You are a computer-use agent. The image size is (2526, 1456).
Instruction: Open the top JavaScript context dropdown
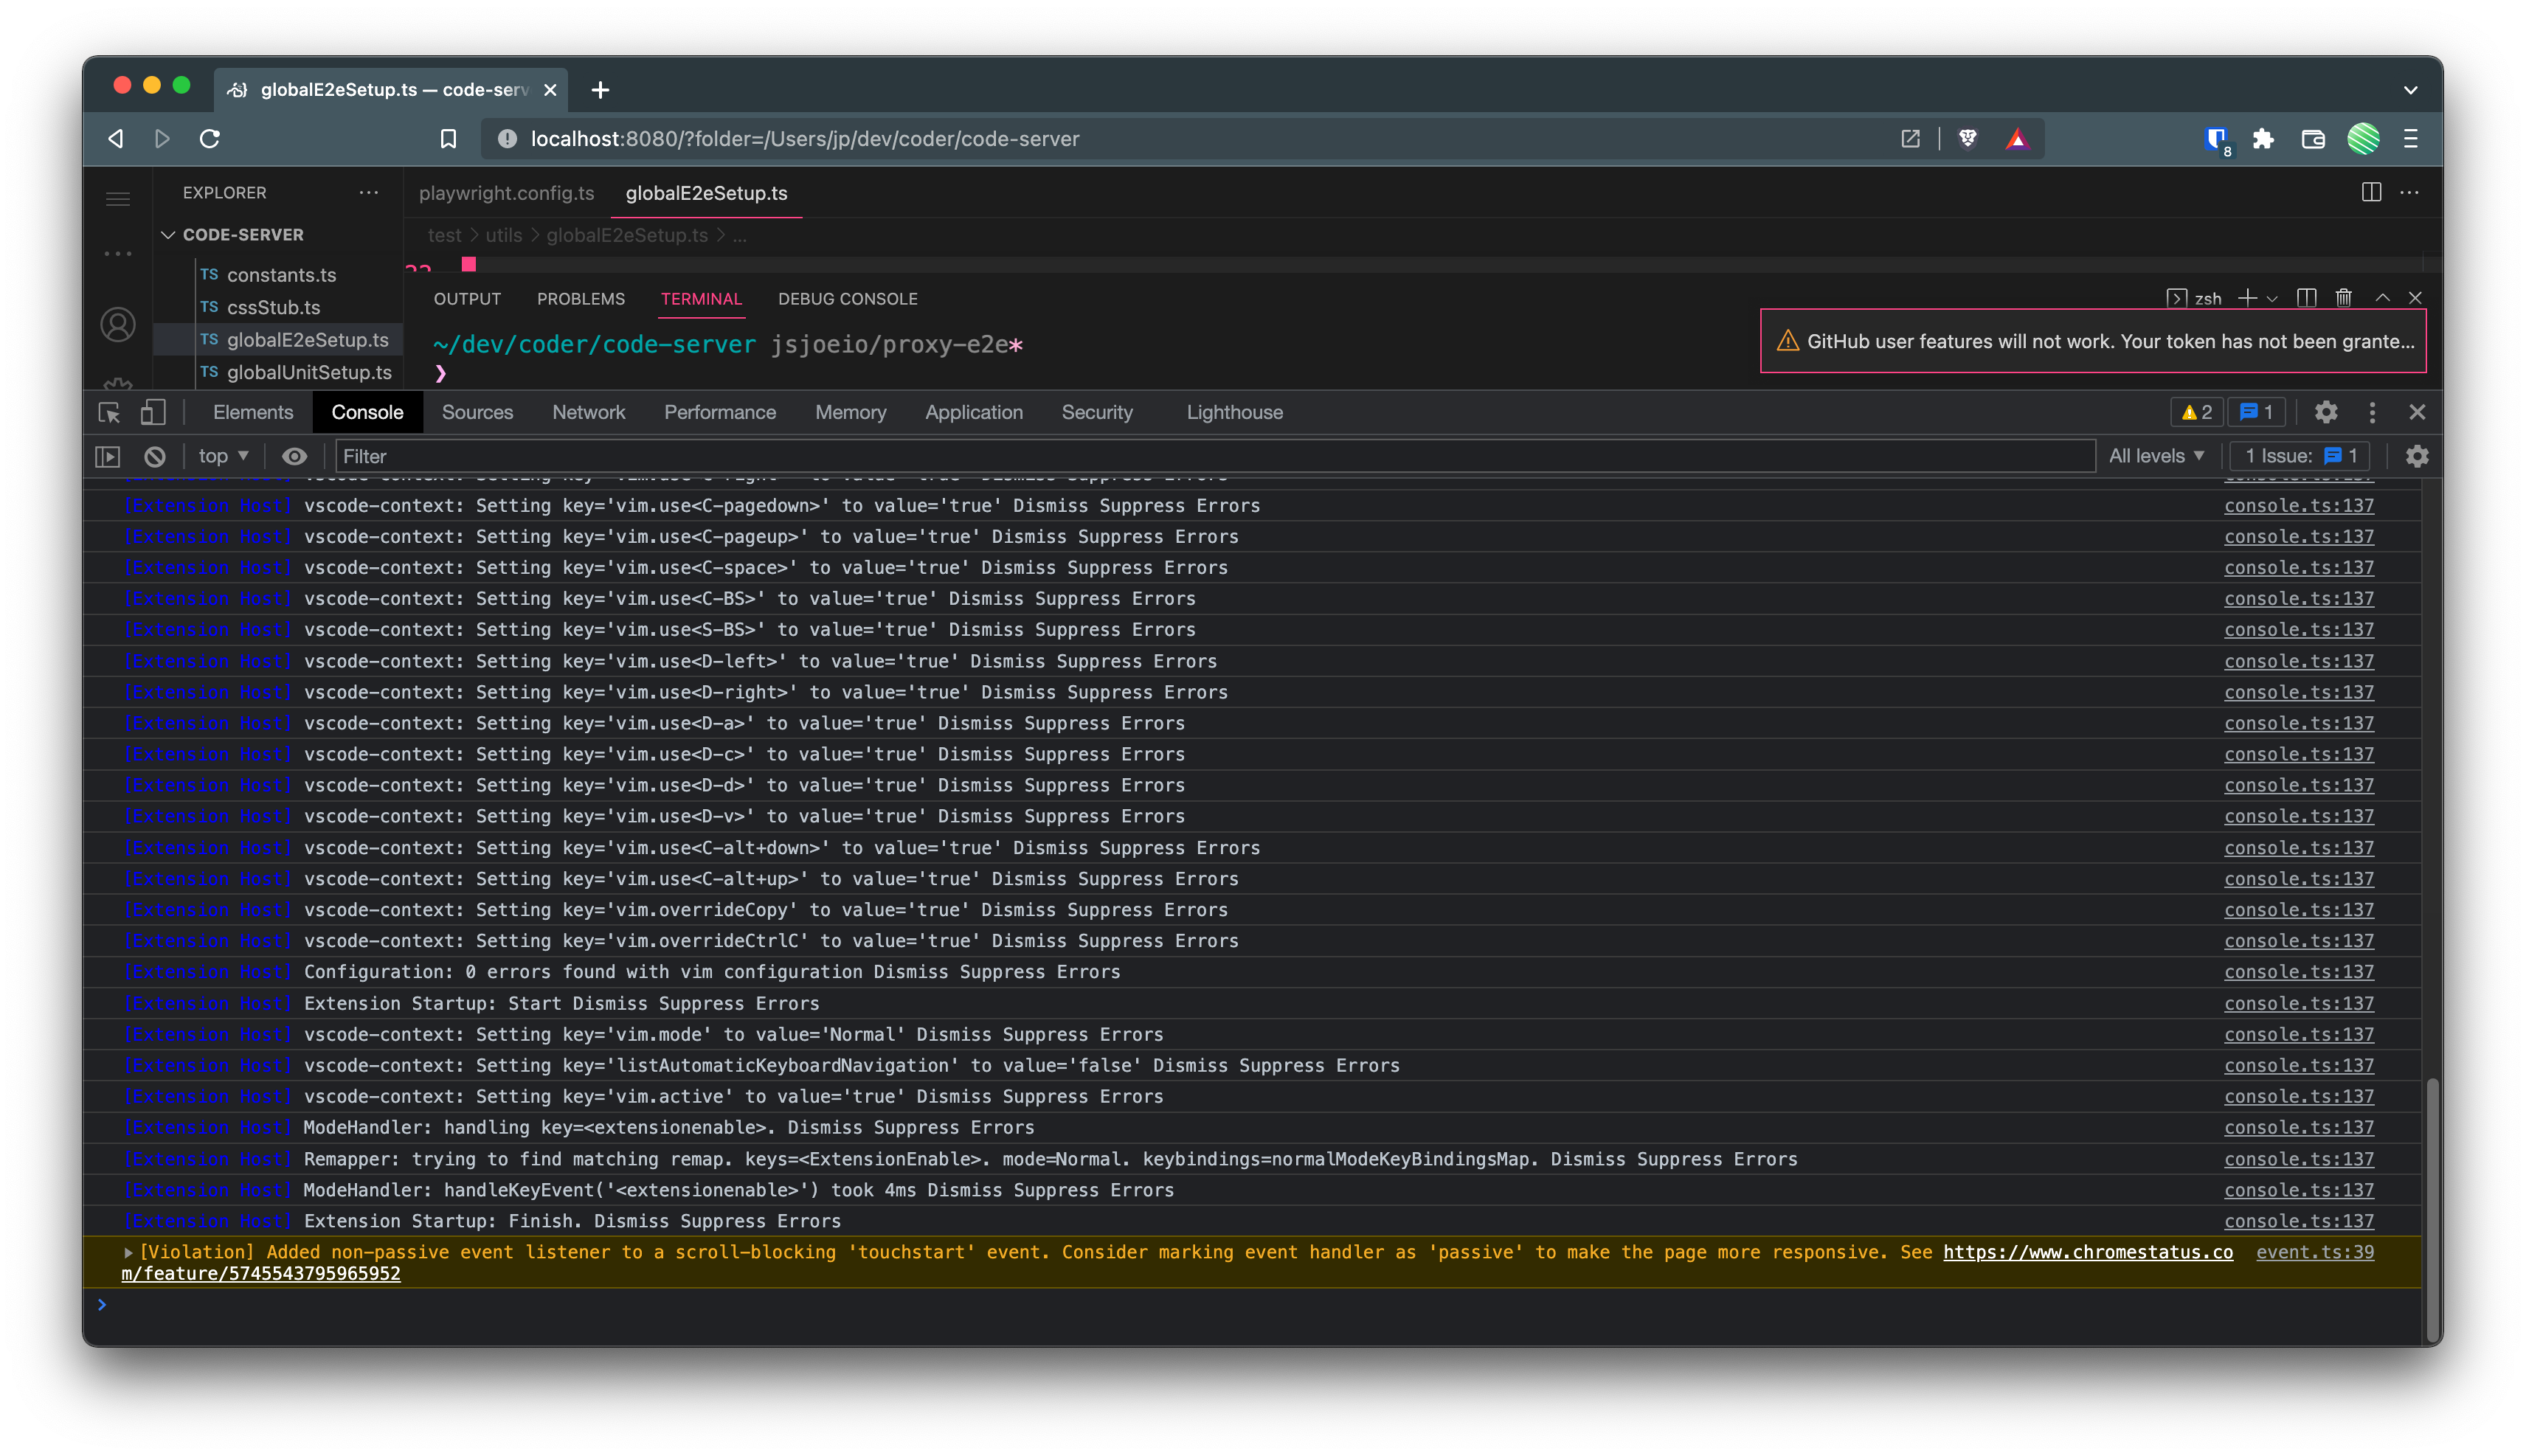223,456
